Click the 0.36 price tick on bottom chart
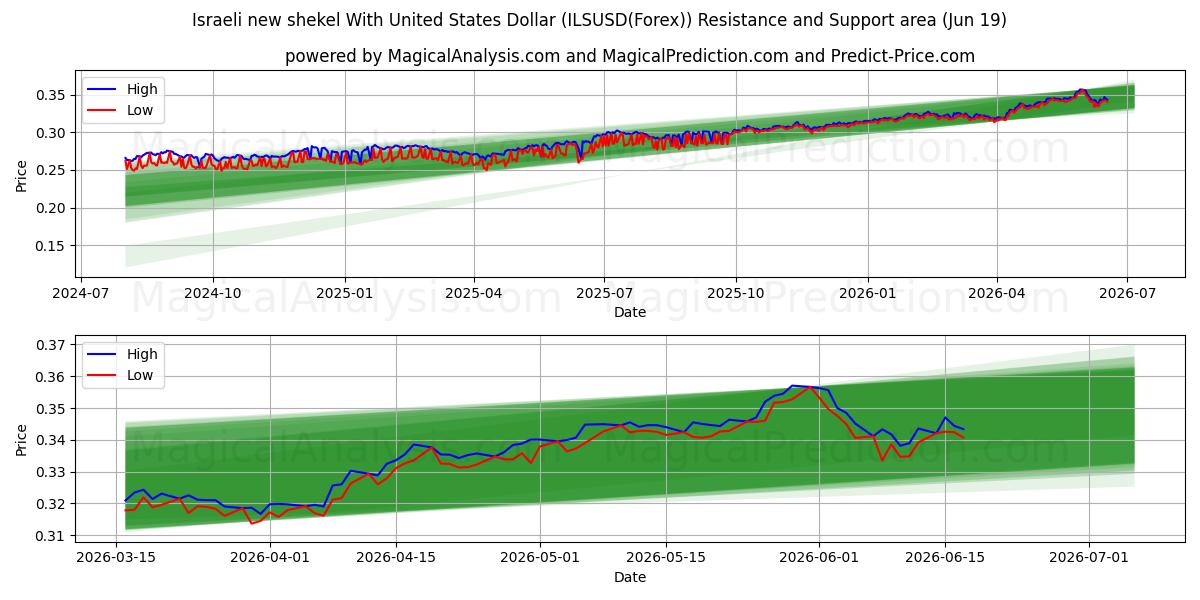Viewport: 1200px width, 600px height. coord(53,377)
